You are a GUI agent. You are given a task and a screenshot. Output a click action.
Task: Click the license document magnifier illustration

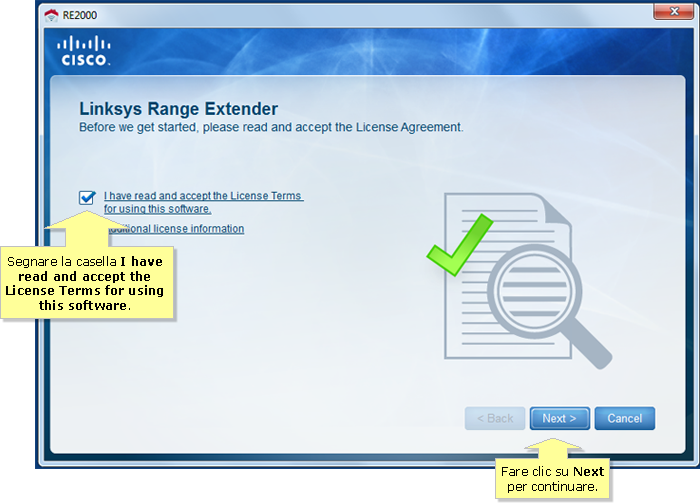519,280
